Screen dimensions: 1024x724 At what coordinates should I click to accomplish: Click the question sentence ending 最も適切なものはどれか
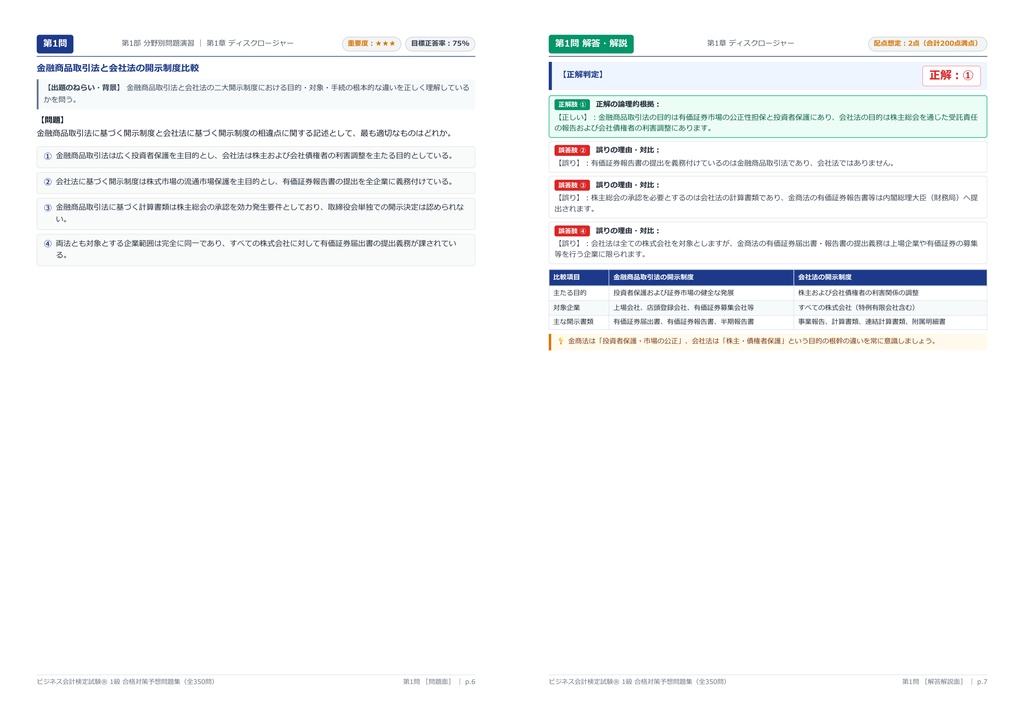(244, 133)
